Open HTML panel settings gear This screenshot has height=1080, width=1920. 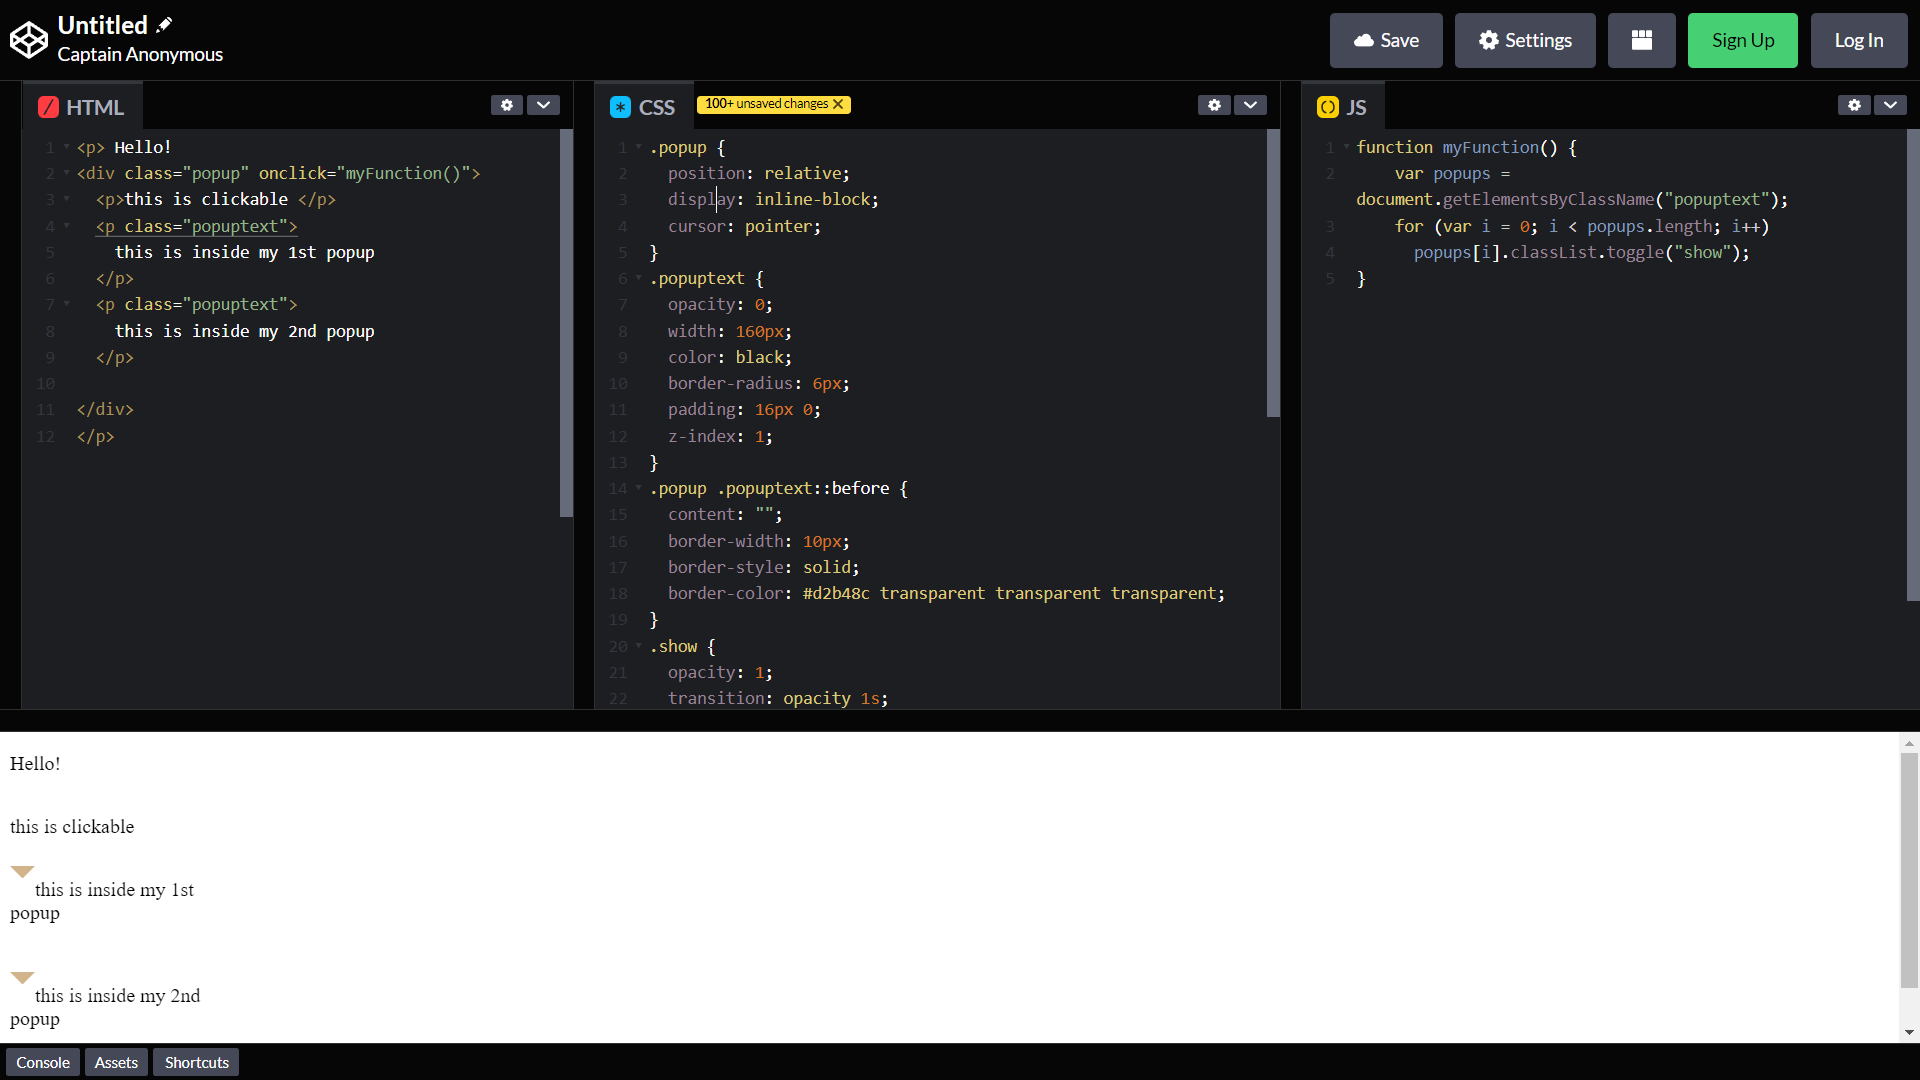point(506,105)
